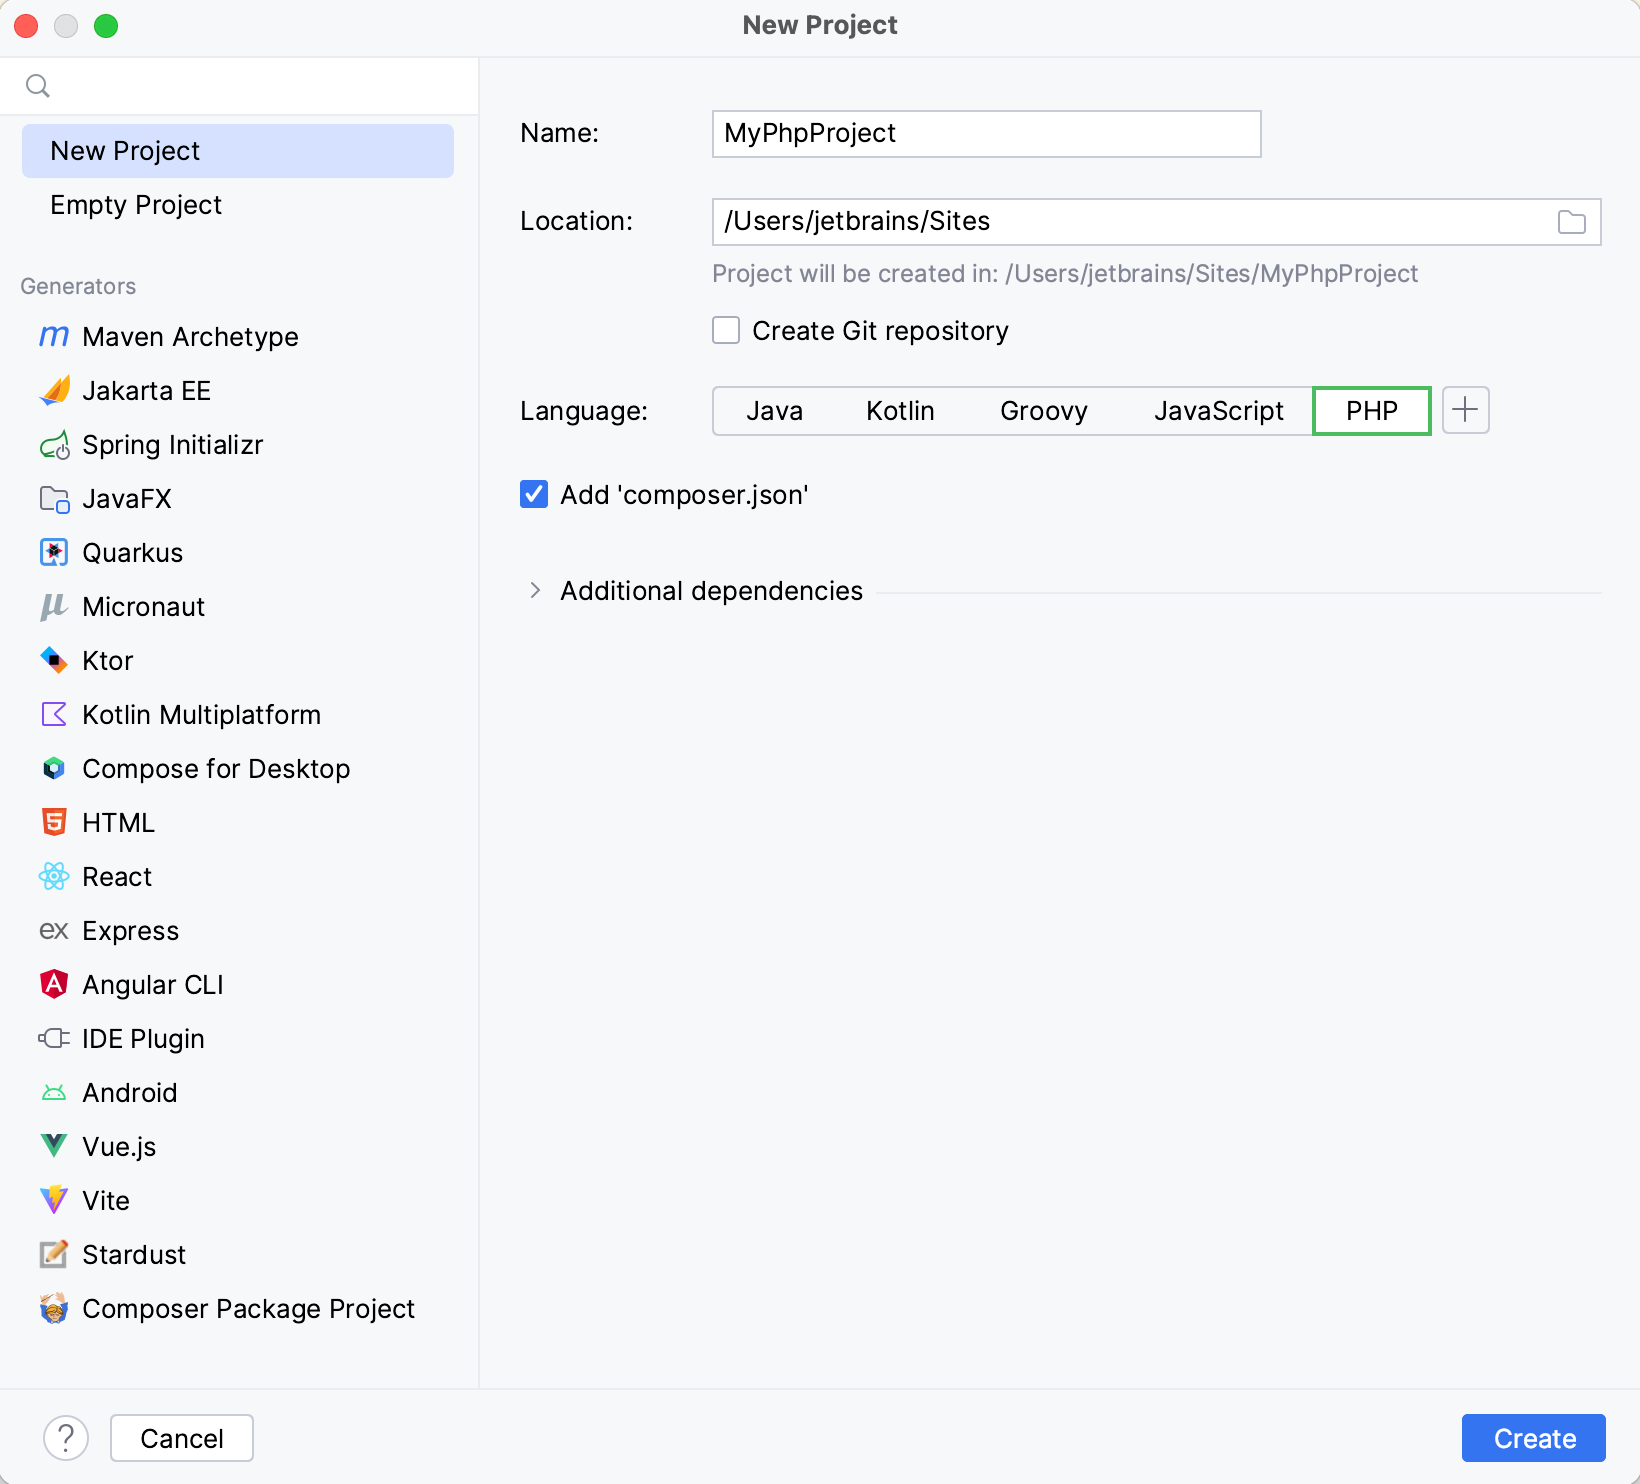Pick the Composer Package Project label
The image size is (1640, 1484).
pos(249,1309)
